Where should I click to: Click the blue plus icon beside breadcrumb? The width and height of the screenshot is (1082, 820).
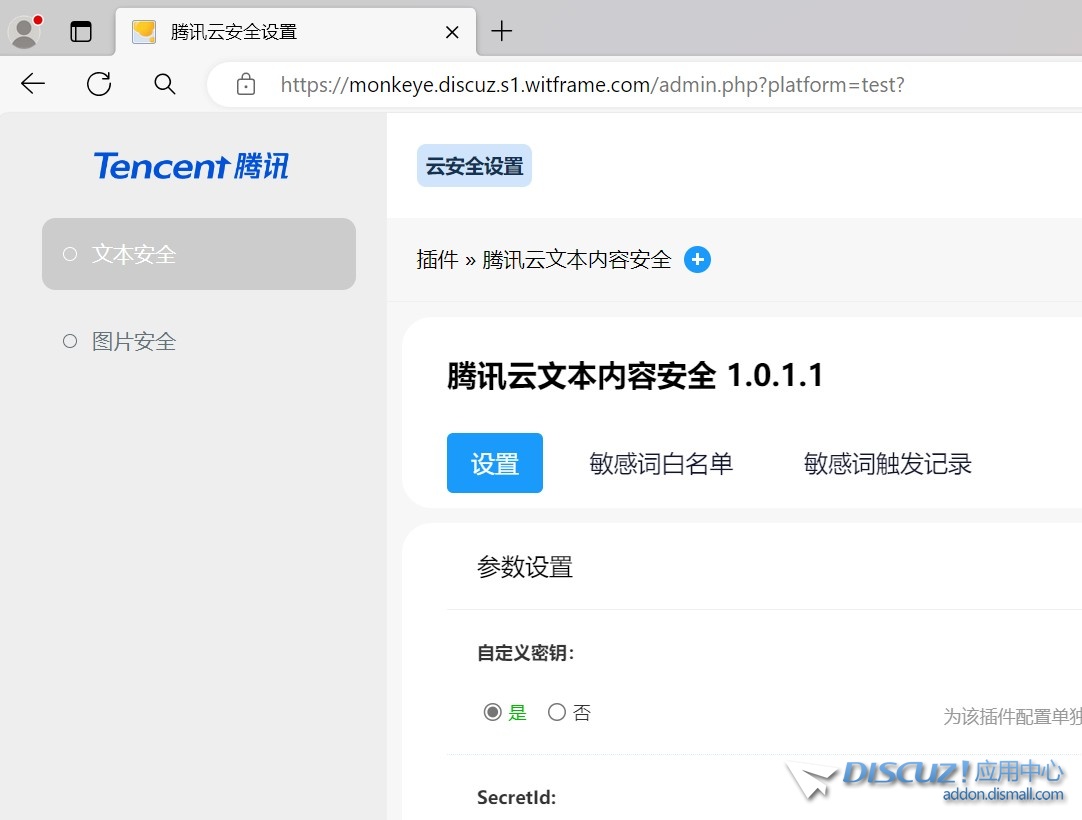click(x=698, y=260)
